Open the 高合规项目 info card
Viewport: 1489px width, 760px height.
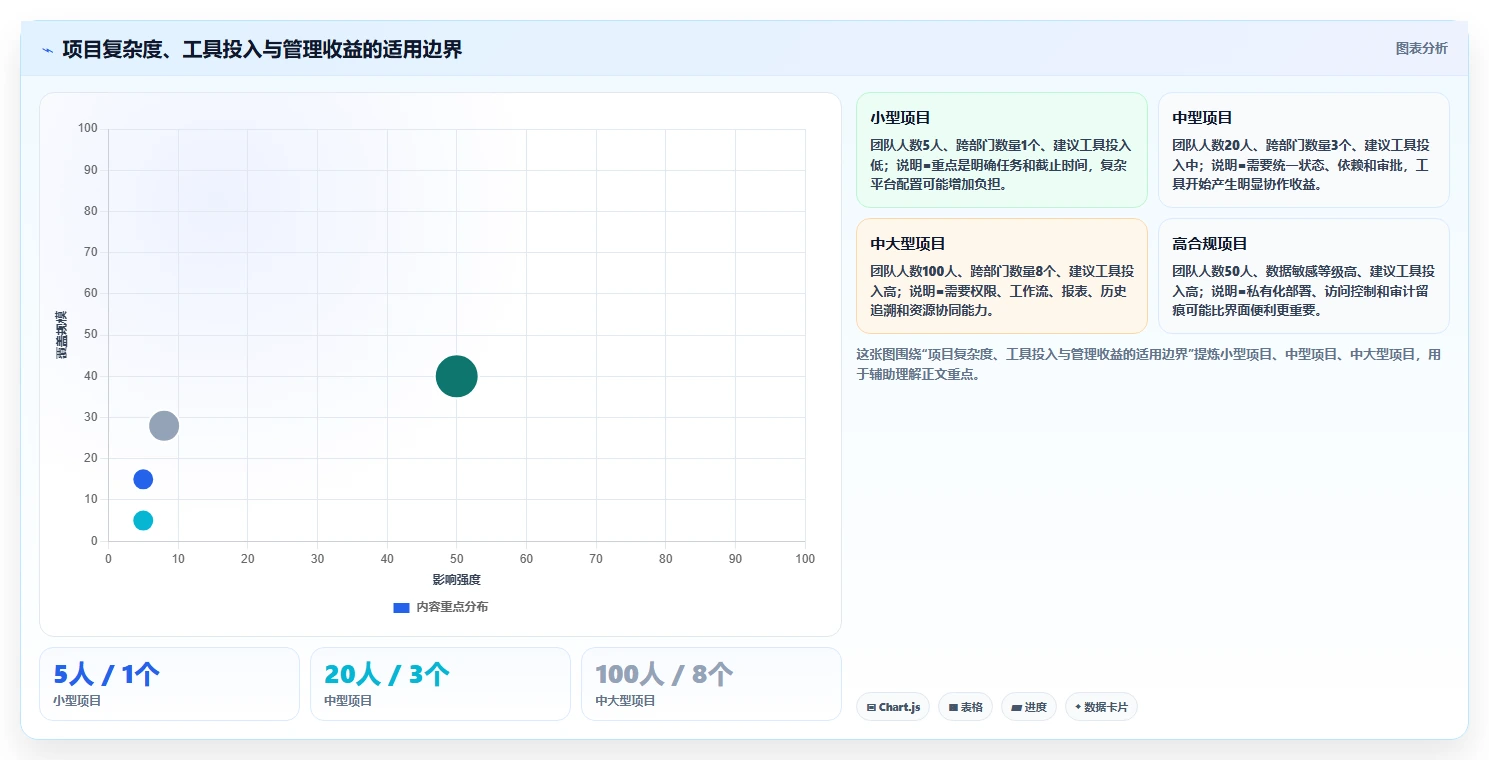point(1303,276)
